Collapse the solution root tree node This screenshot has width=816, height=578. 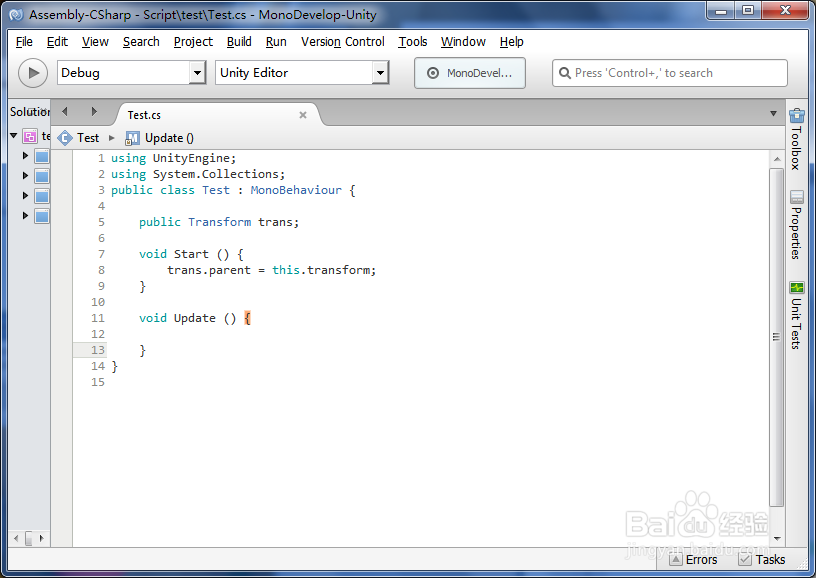[14, 136]
